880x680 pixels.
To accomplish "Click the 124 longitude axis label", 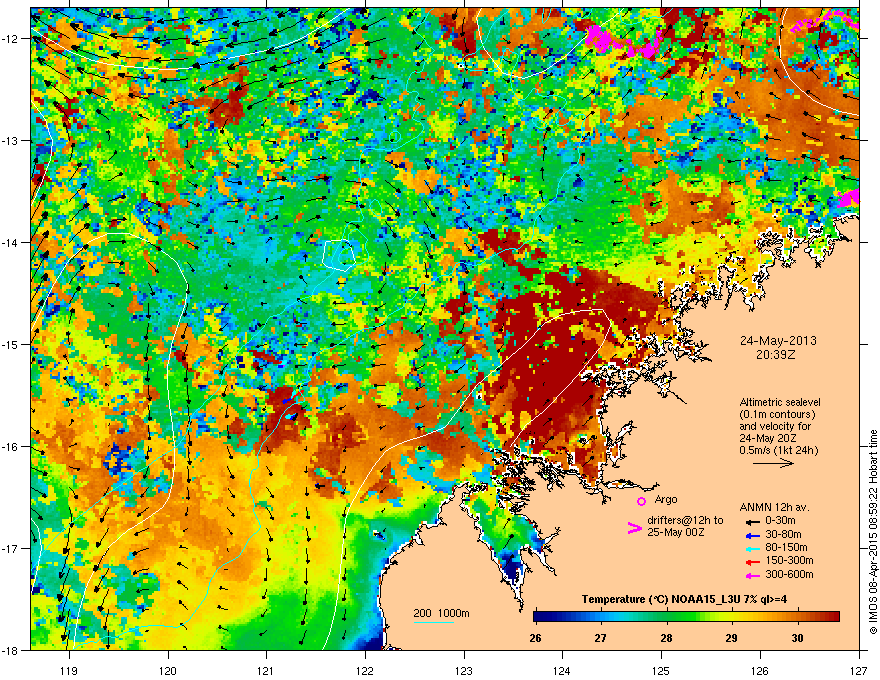I will coord(562,670).
